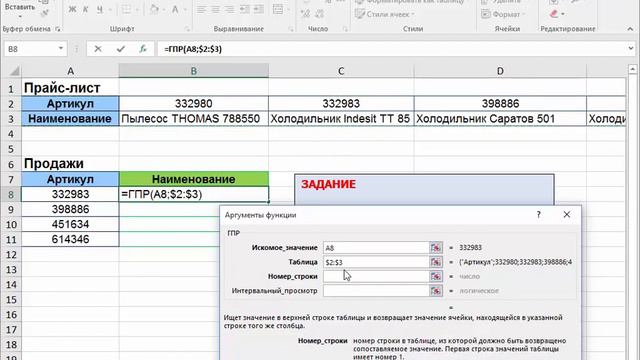The image size is (640, 360).
Task: Click the decrease decimal places icon
Action: 320,14
